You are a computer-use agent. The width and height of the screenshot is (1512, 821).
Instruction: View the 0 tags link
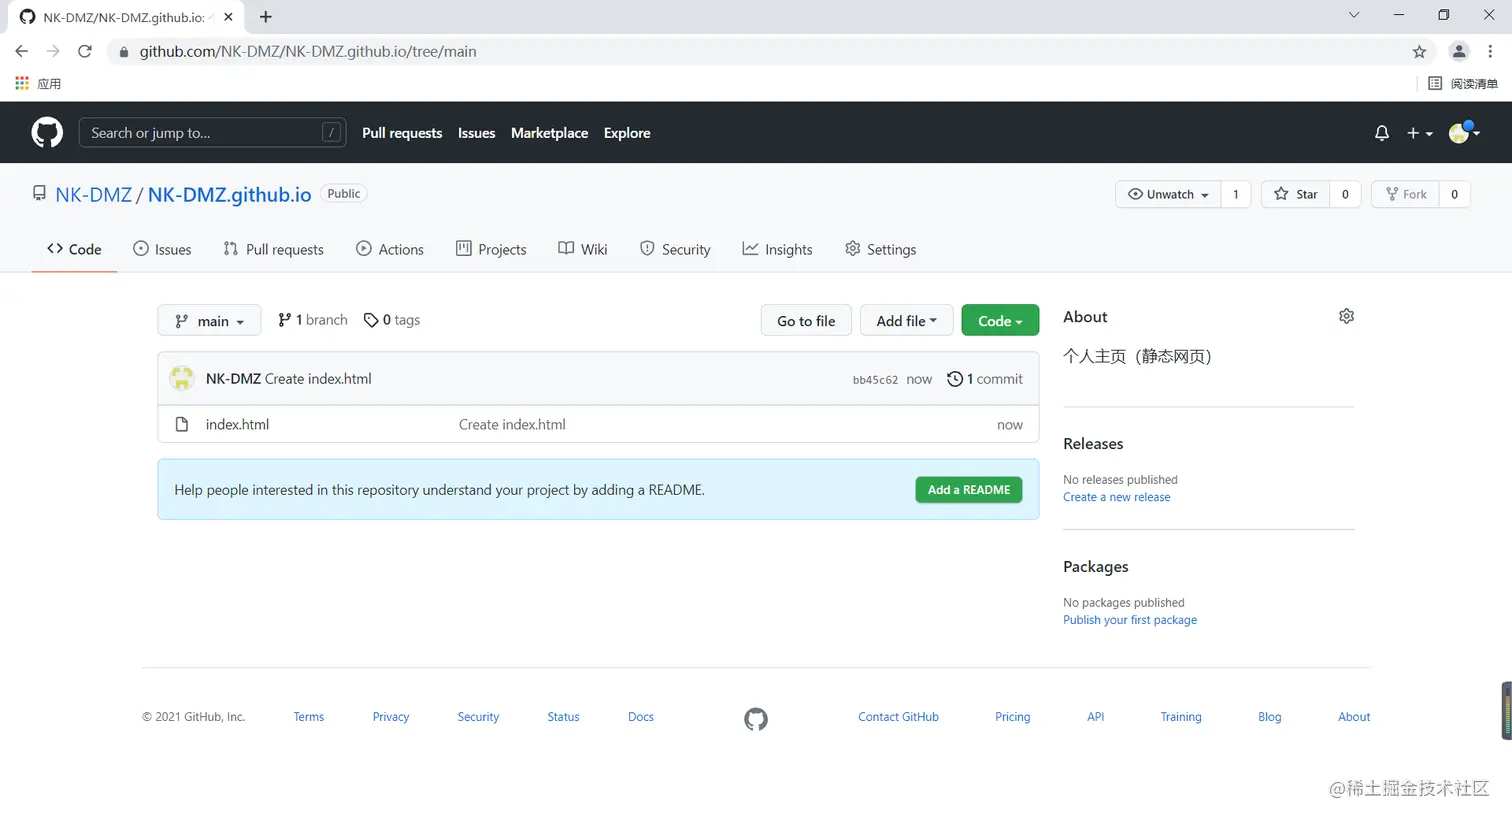[392, 320]
